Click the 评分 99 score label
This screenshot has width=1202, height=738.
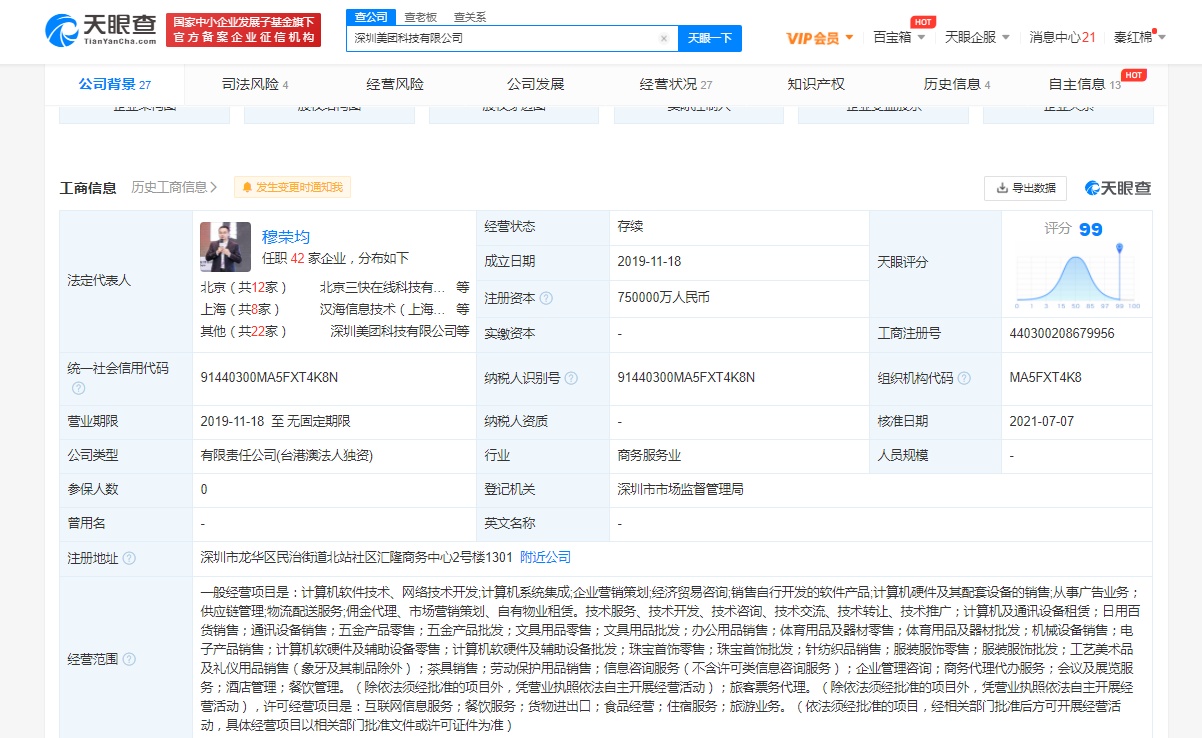coord(1074,229)
